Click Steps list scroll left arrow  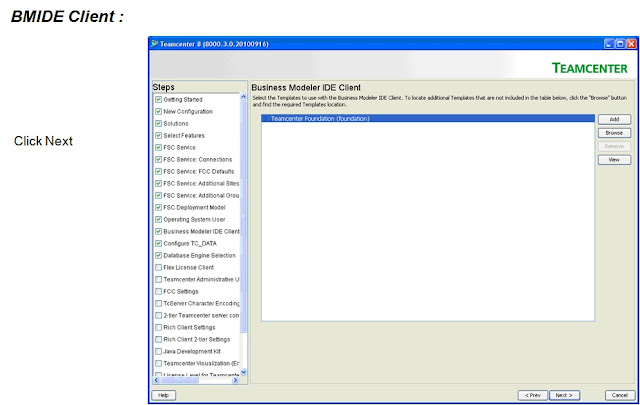(x=156, y=380)
